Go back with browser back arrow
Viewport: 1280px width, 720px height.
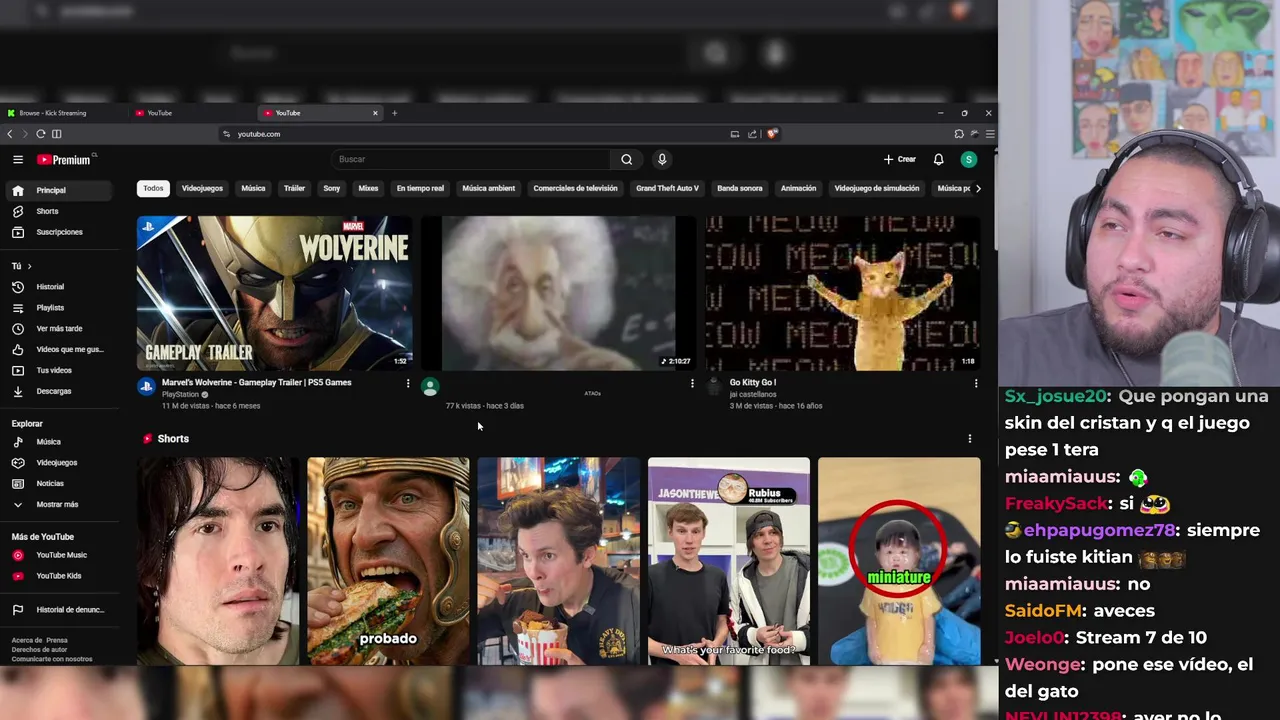tap(10, 134)
